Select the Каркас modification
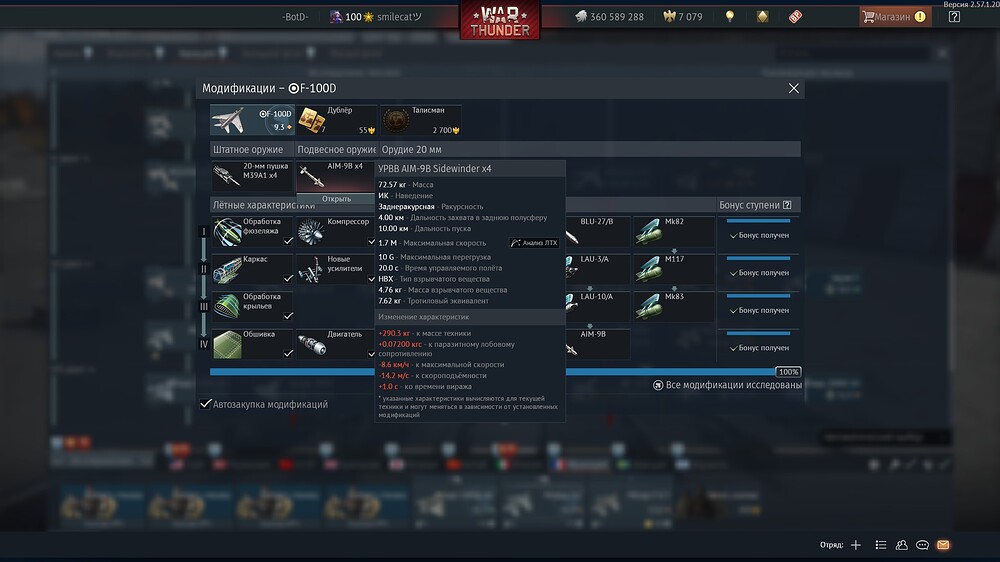The width and height of the screenshot is (1000, 562). [252, 269]
